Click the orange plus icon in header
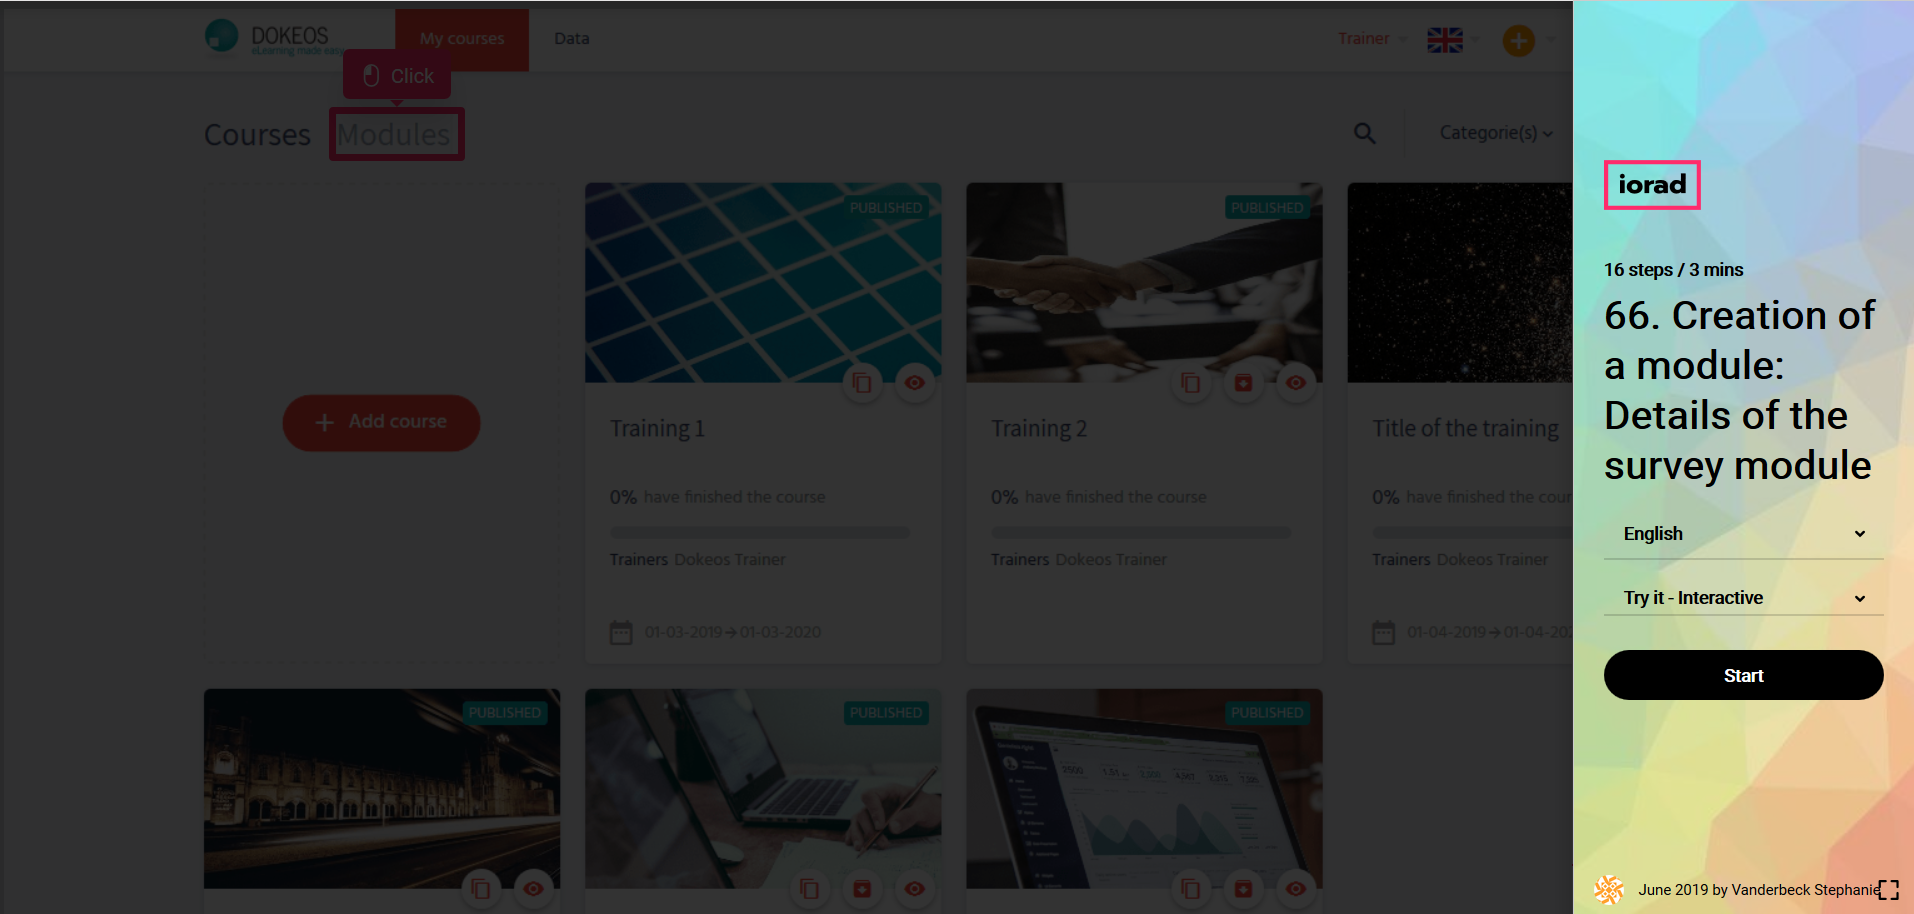Image resolution: width=1914 pixels, height=914 pixels. tap(1518, 40)
